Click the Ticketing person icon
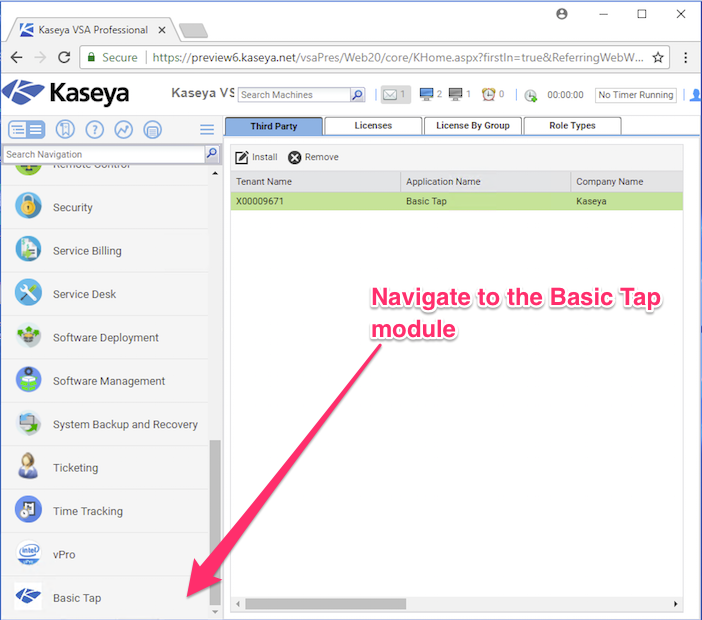This screenshot has height=620, width=702. pos(28,466)
